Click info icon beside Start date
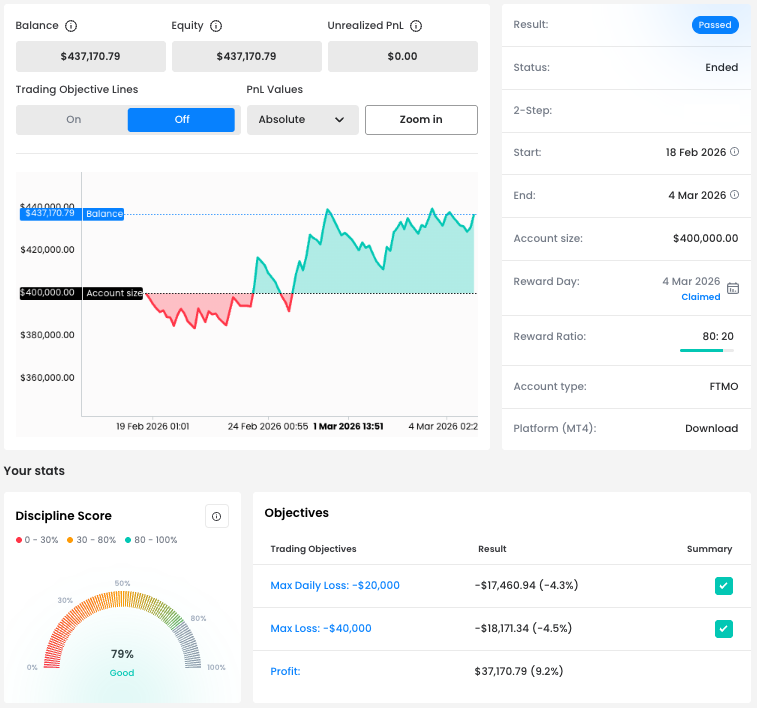The height and width of the screenshot is (708, 757). [x=734, y=152]
